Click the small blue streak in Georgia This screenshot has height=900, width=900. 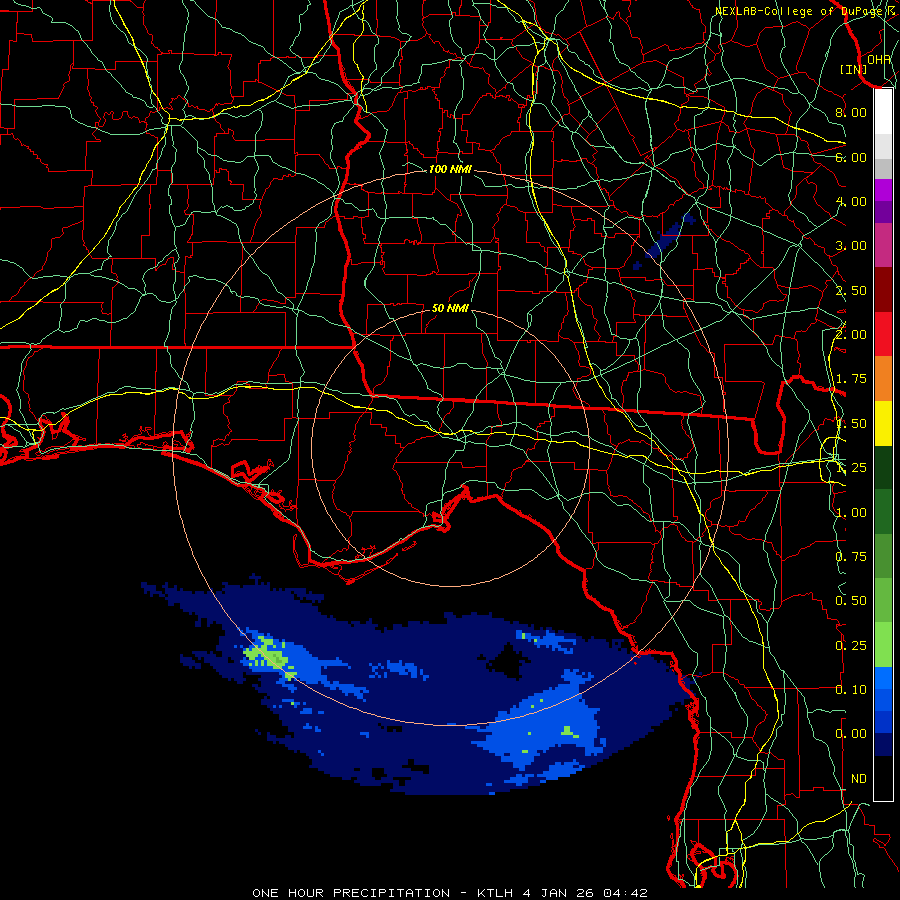[x=665, y=241]
